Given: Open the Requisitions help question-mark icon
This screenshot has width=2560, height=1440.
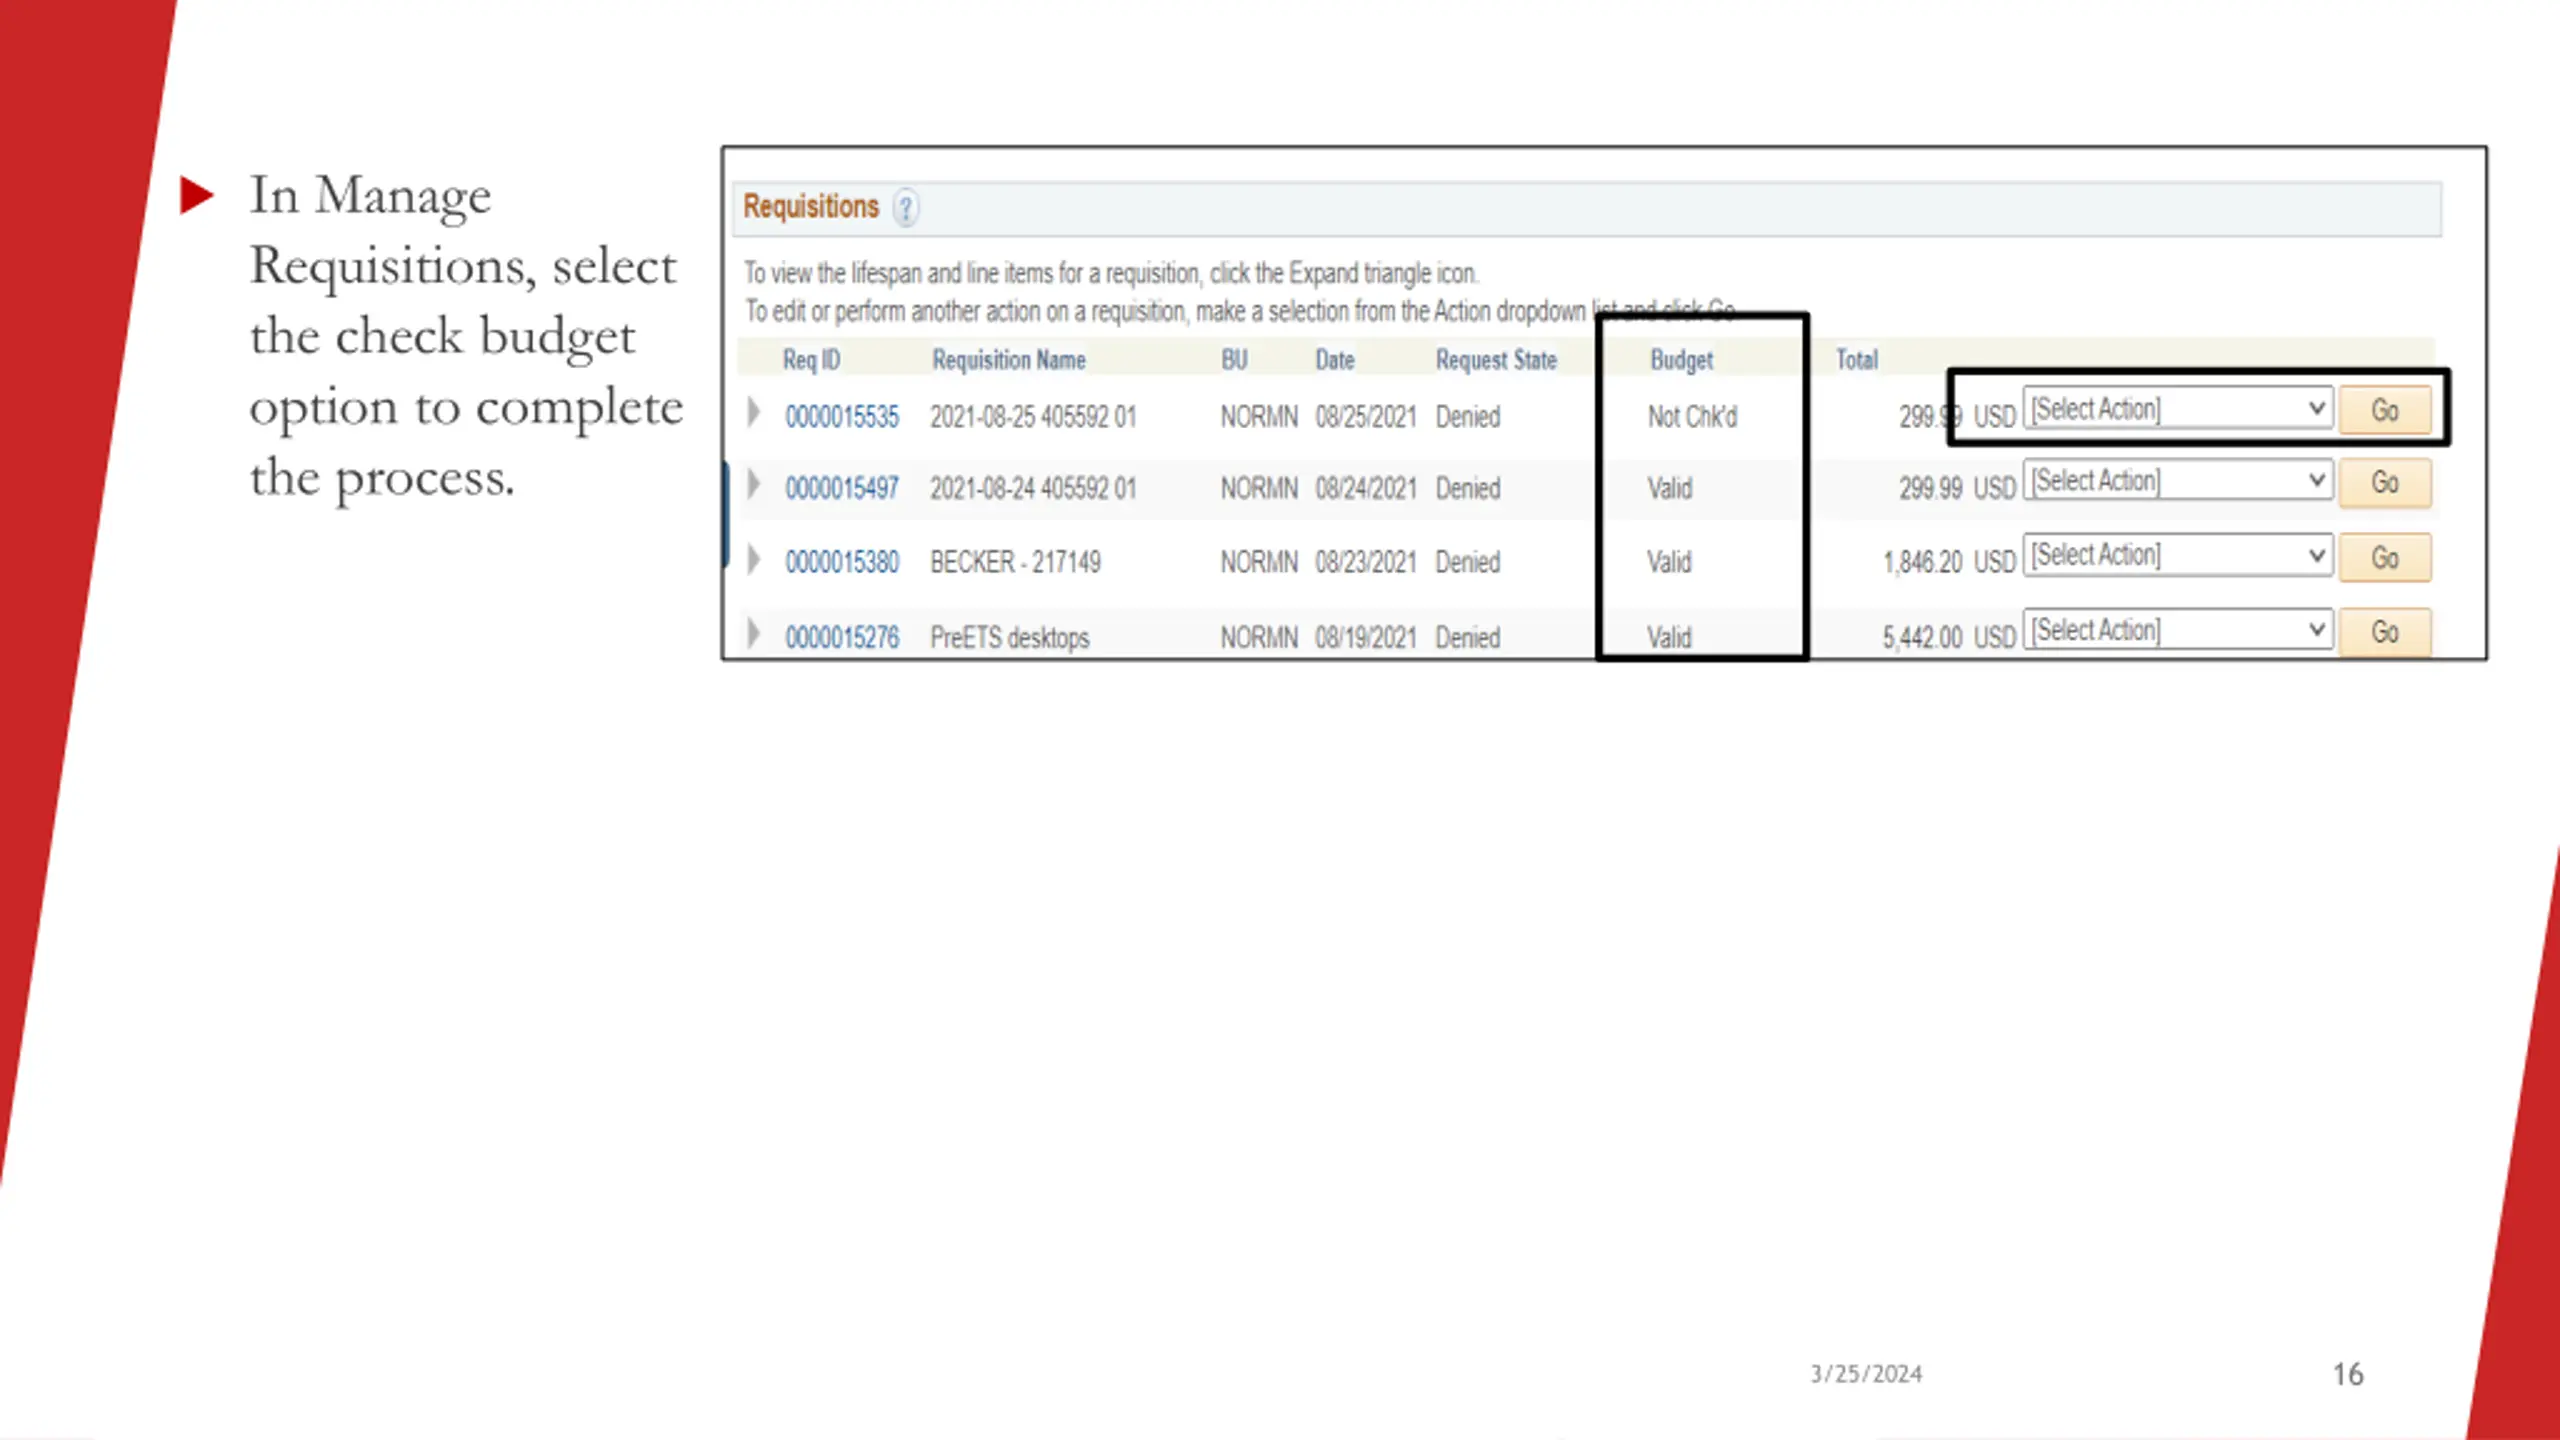Looking at the screenshot, I should (905, 208).
